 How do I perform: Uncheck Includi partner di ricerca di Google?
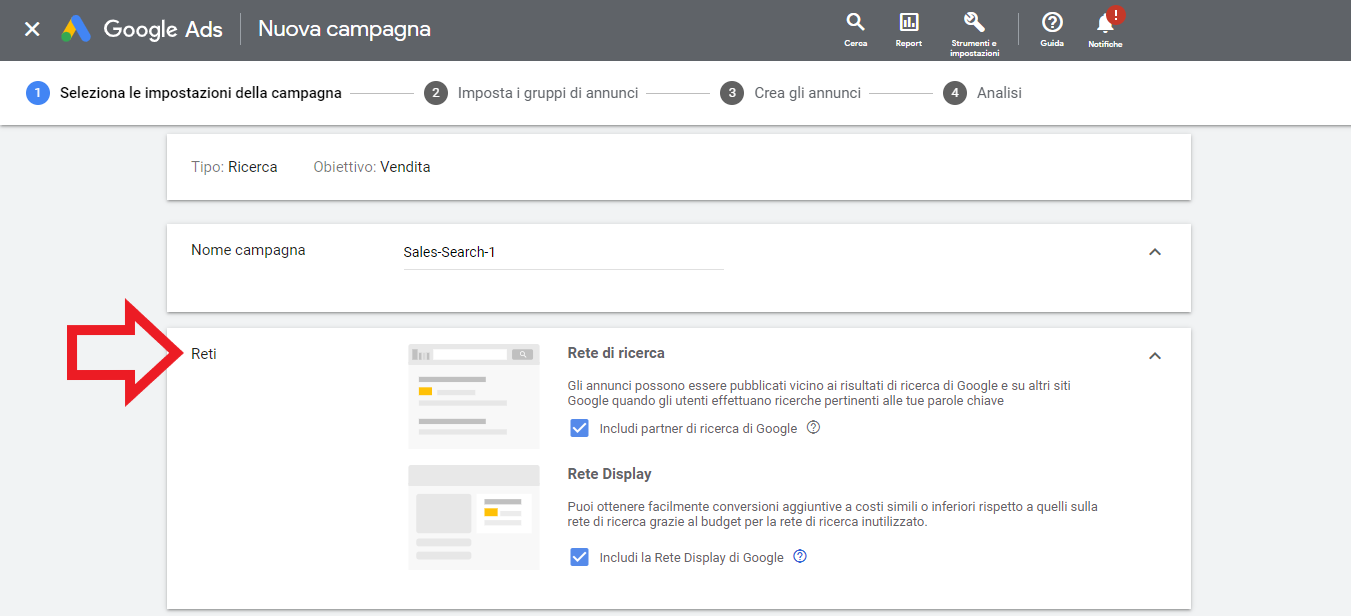tap(579, 428)
